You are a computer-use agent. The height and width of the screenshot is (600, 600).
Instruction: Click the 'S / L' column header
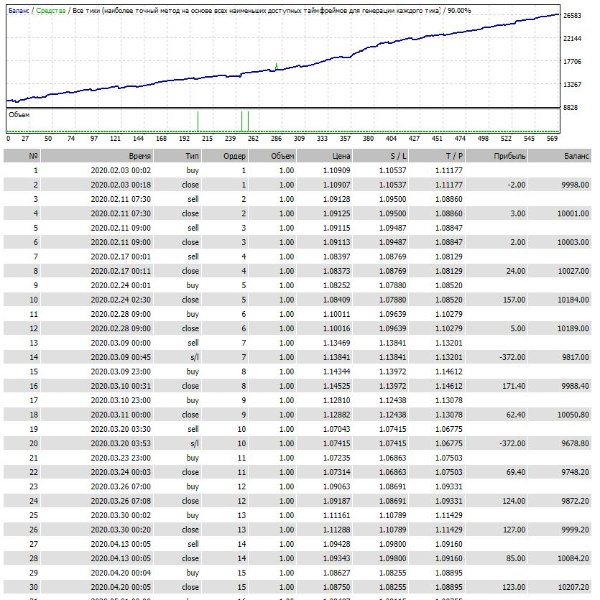click(x=381, y=156)
